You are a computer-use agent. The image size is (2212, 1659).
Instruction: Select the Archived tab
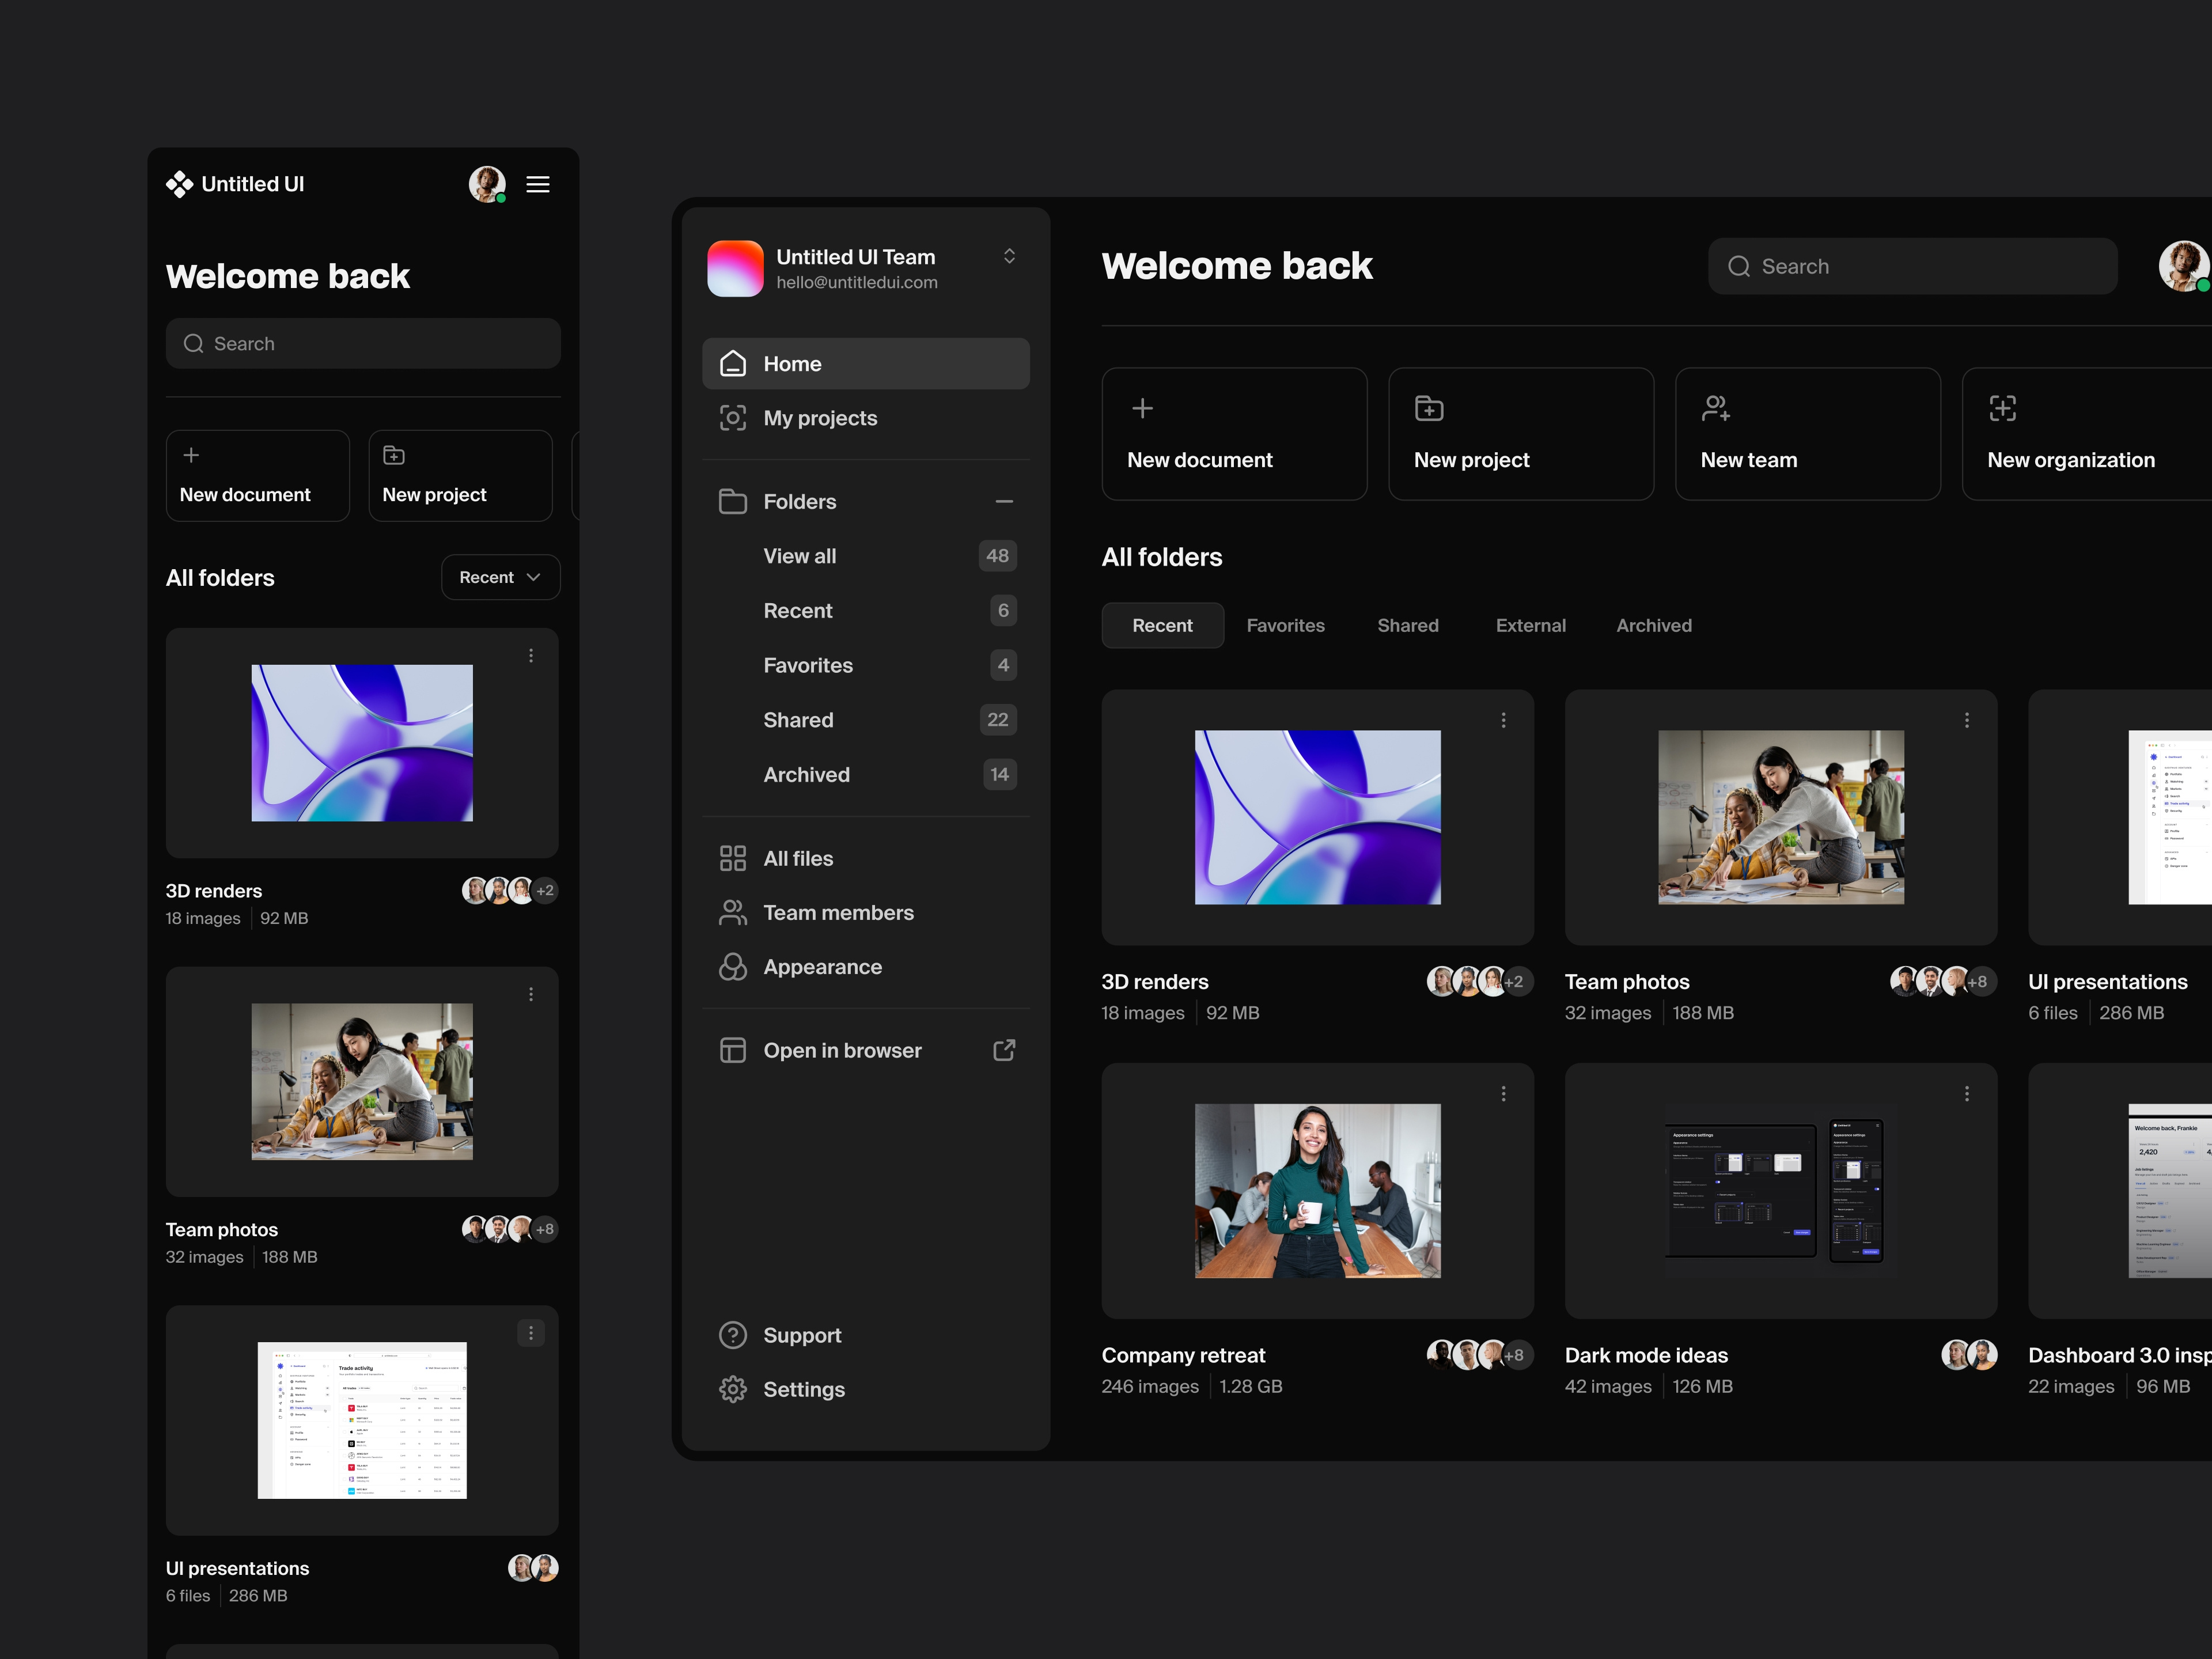(1653, 625)
